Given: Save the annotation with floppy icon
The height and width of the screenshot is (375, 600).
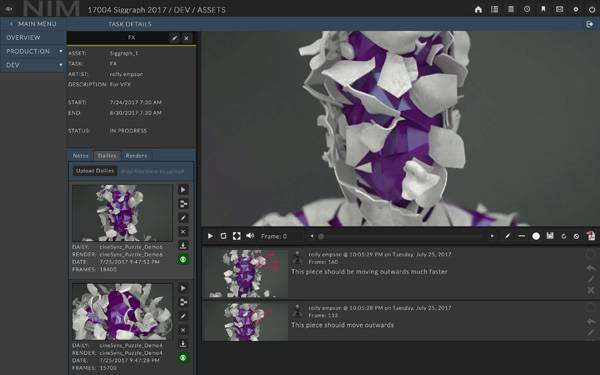Looking at the screenshot, I should click(550, 236).
